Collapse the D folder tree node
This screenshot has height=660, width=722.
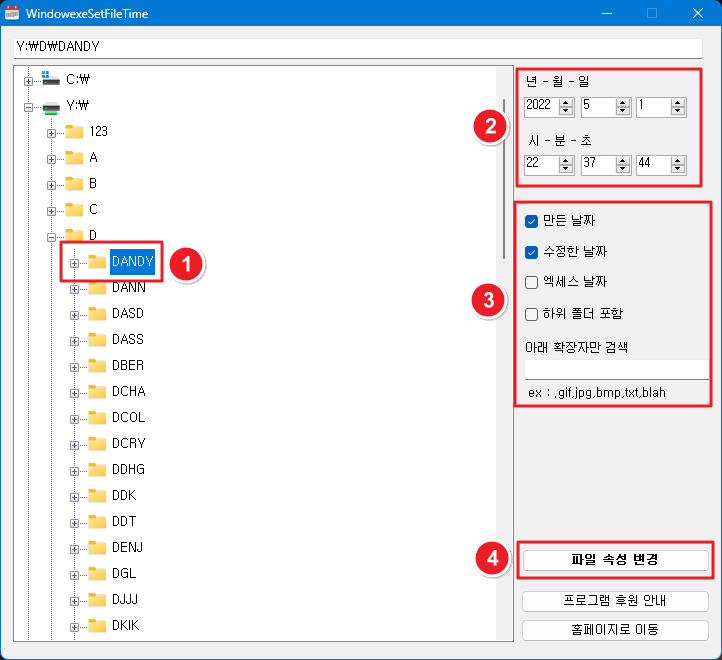(x=51, y=236)
